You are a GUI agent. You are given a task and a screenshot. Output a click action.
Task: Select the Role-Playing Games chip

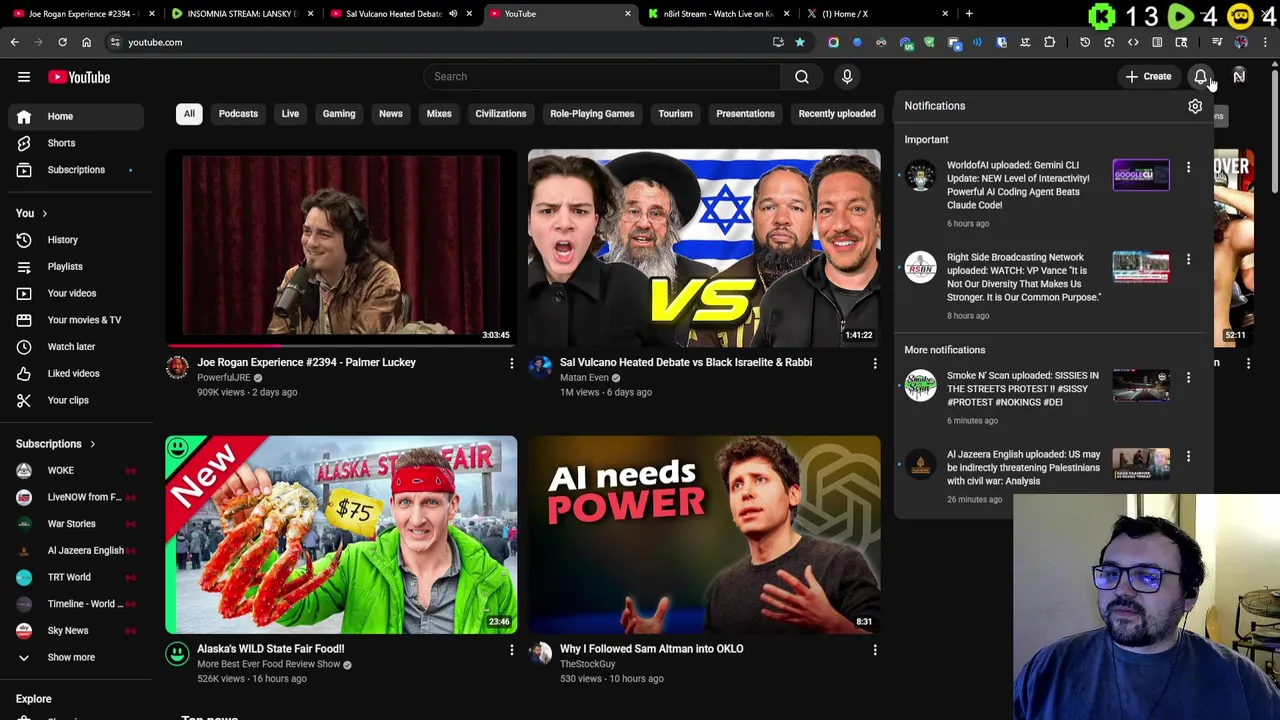(592, 114)
